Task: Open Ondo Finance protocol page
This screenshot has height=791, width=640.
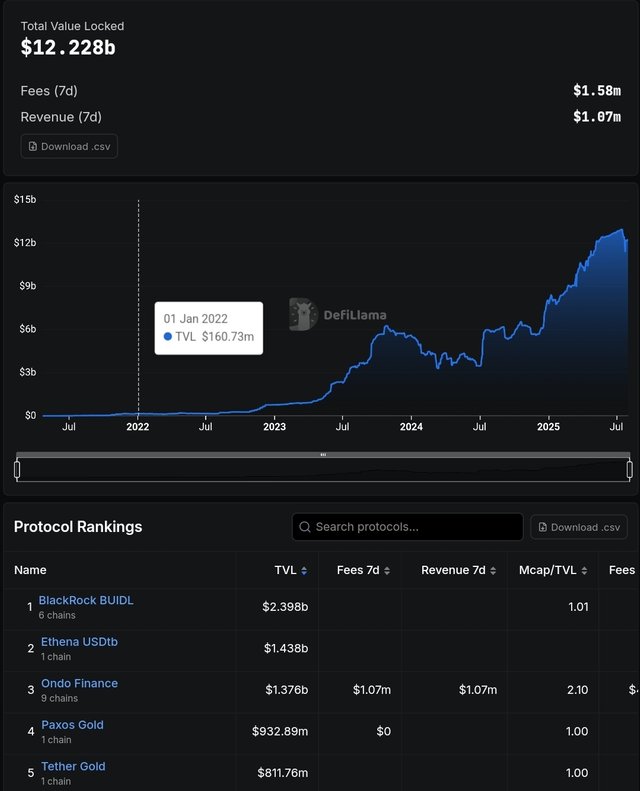Action: pyautogui.click(x=80, y=683)
